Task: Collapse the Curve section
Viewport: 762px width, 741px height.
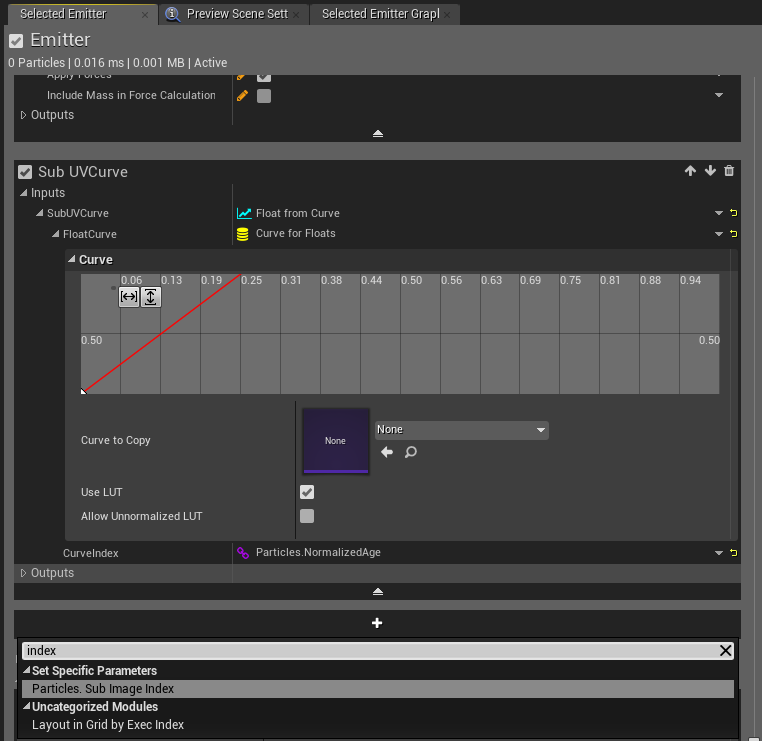Action: pos(71,259)
